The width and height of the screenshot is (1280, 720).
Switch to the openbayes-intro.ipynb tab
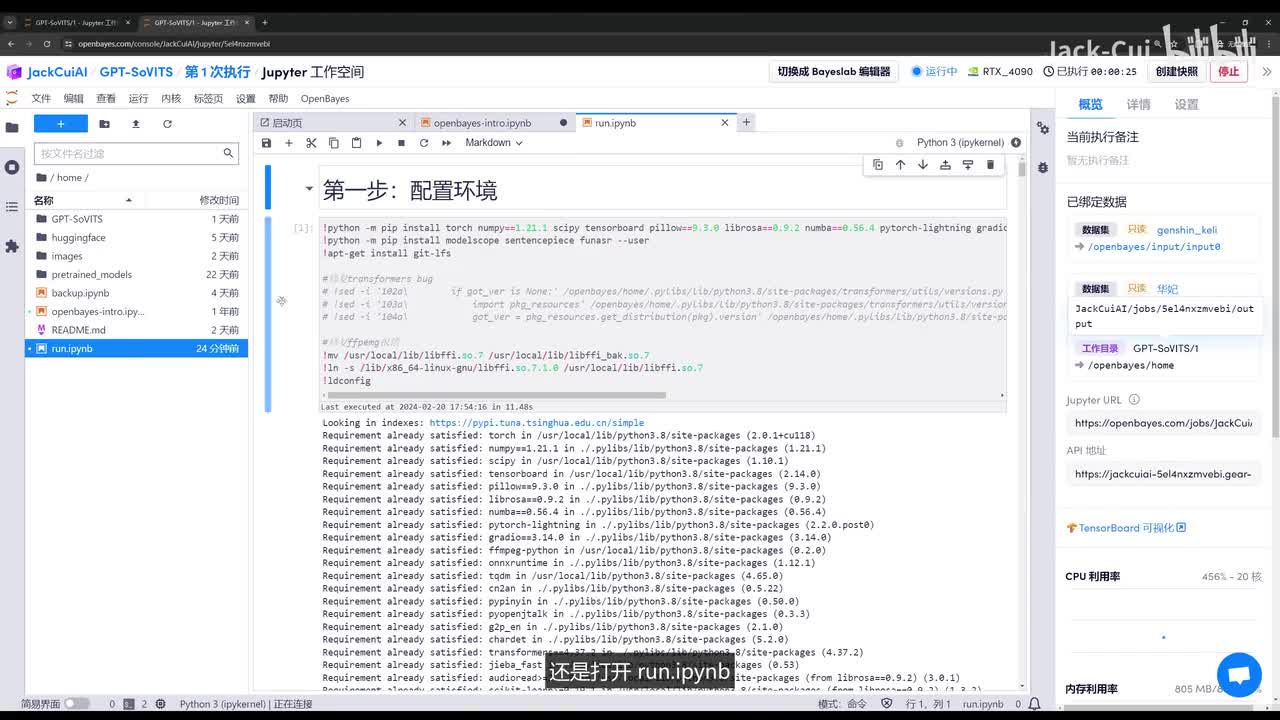click(x=482, y=123)
